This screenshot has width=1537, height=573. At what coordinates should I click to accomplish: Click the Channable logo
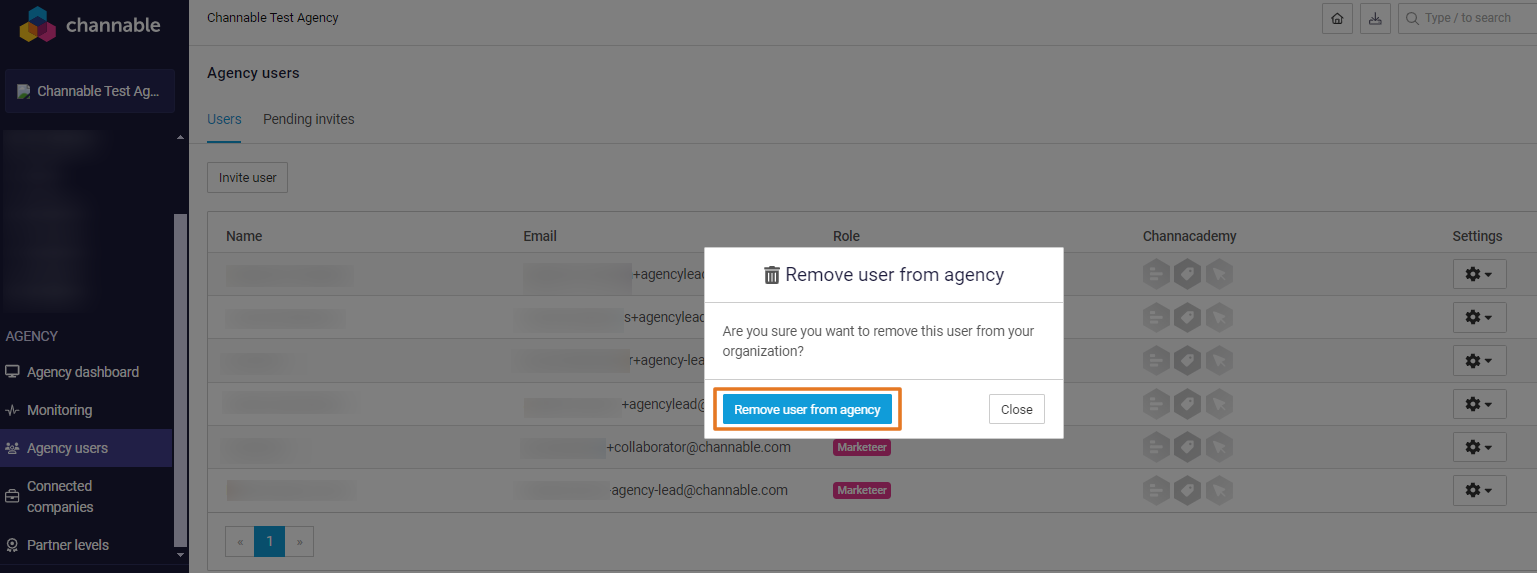pyautogui.click(x=90, y=25)
